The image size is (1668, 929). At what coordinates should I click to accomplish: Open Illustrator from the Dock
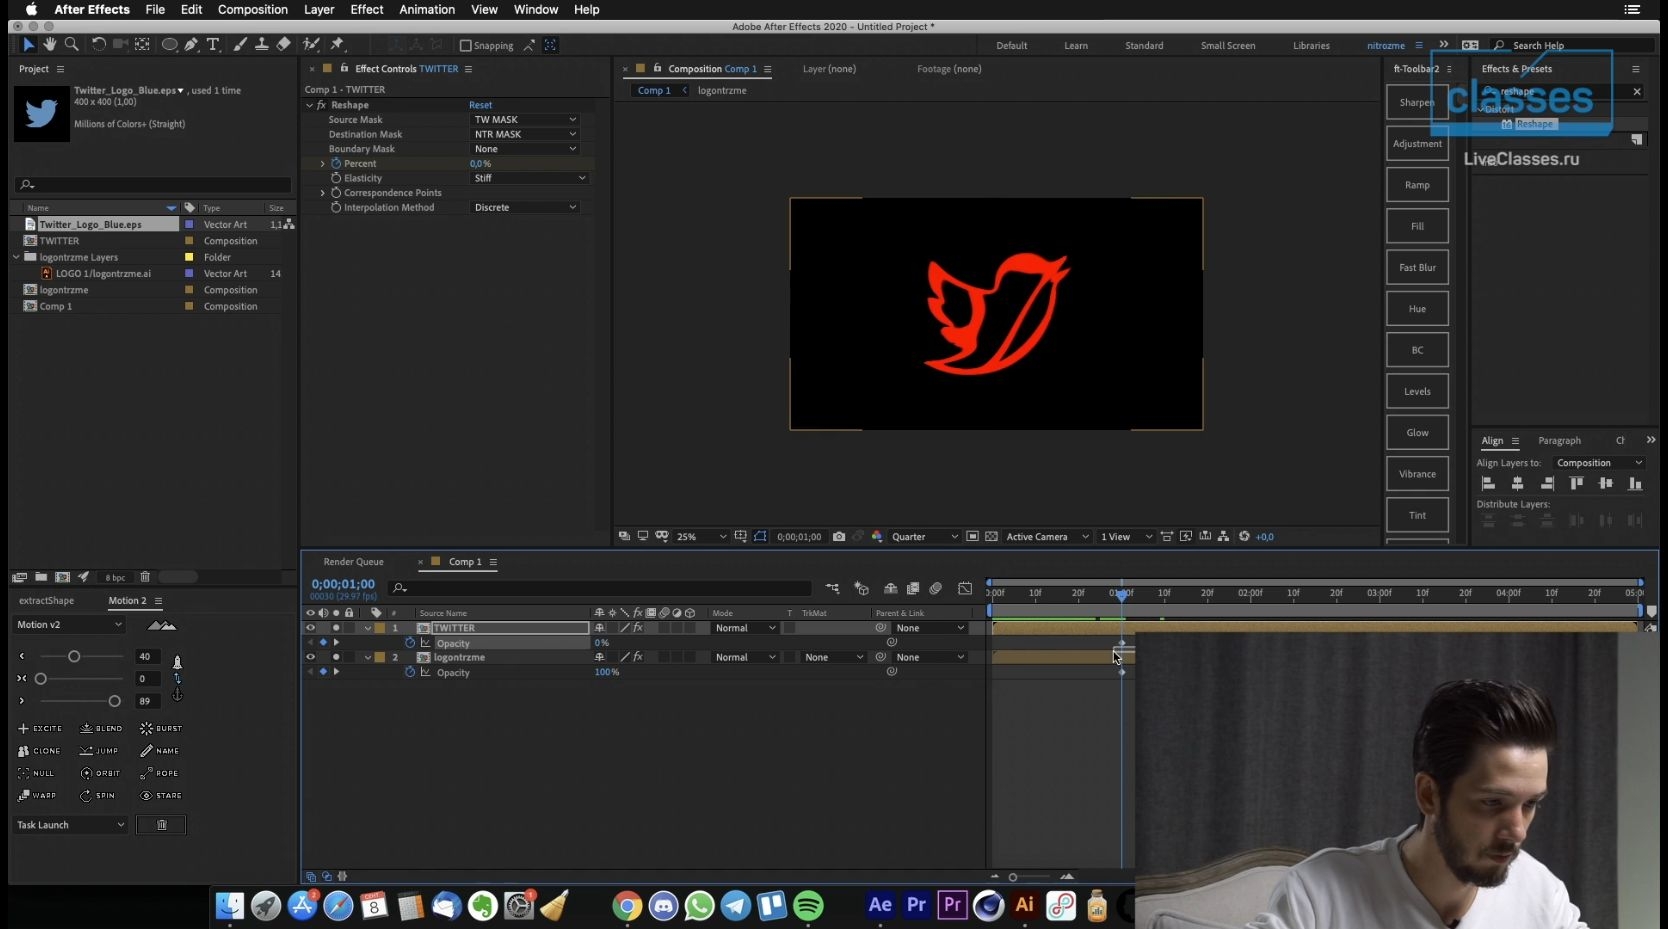[x=1025, y=905]
